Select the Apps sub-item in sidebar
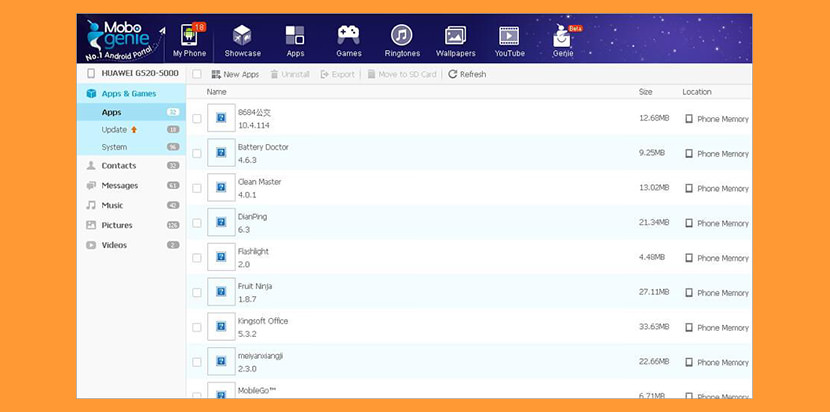830x412 pixels. 132,112
